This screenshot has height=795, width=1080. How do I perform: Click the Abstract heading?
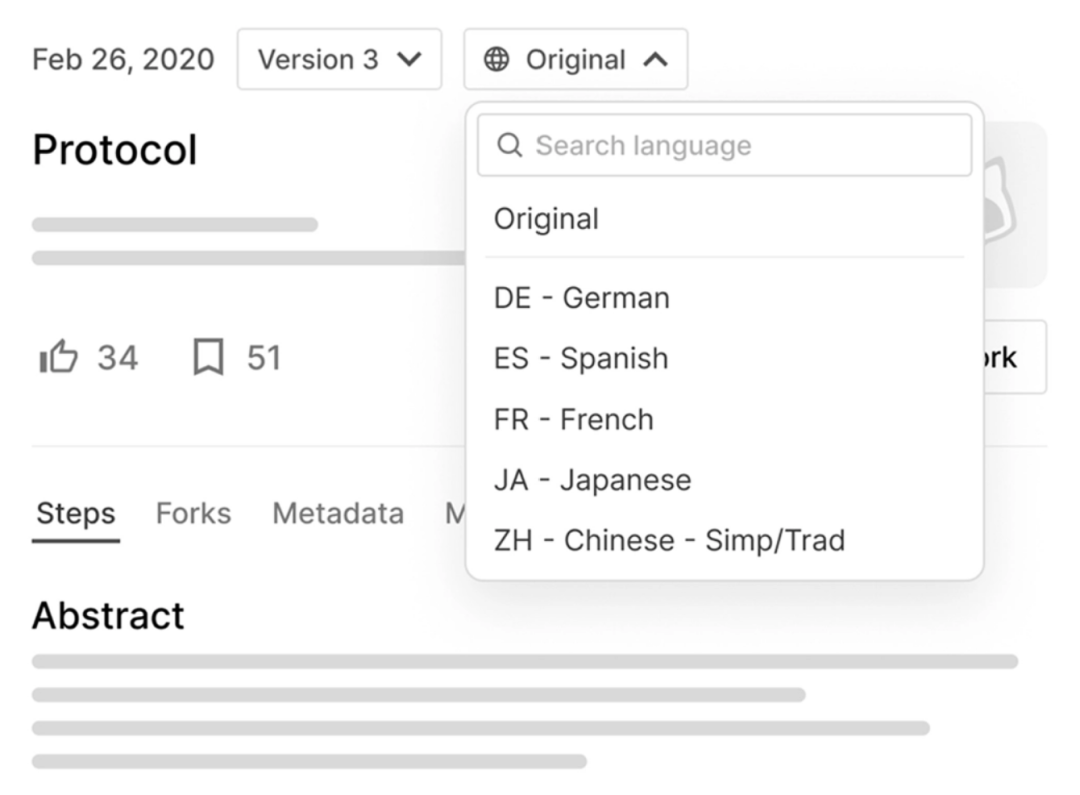click(x=108, y=615)
